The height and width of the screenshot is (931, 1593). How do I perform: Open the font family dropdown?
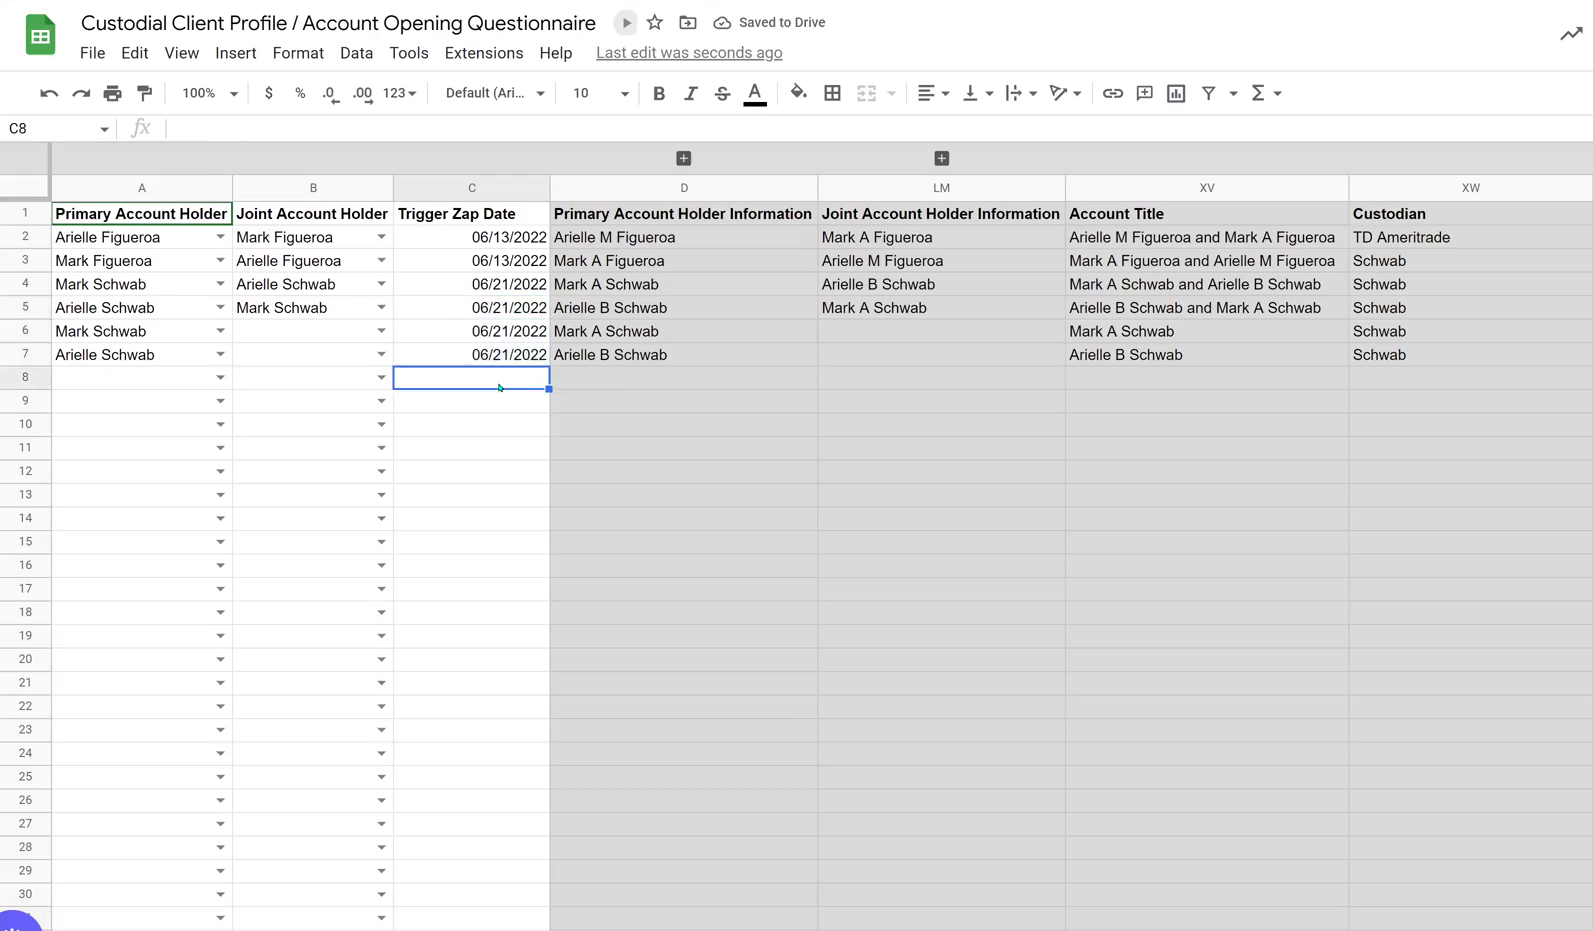tap(494, 93)
